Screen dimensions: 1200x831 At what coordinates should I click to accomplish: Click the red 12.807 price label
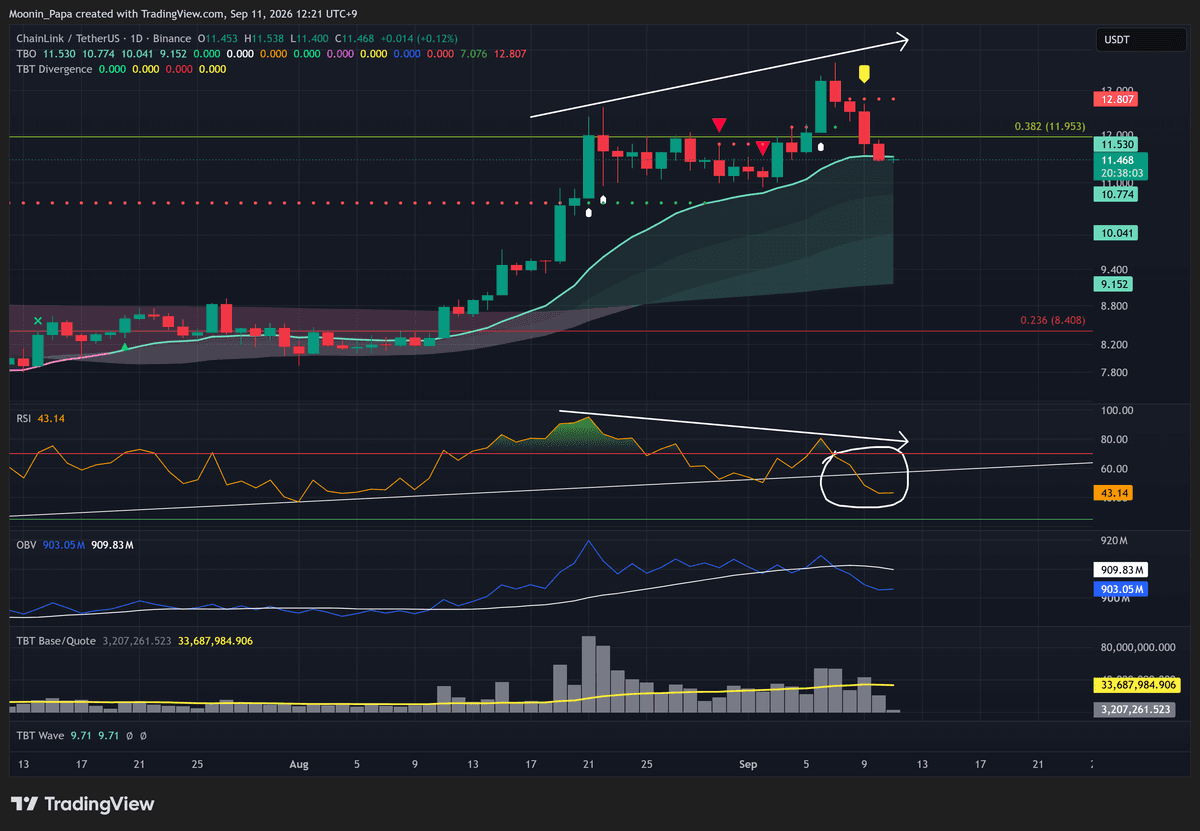pos(1117,99)
